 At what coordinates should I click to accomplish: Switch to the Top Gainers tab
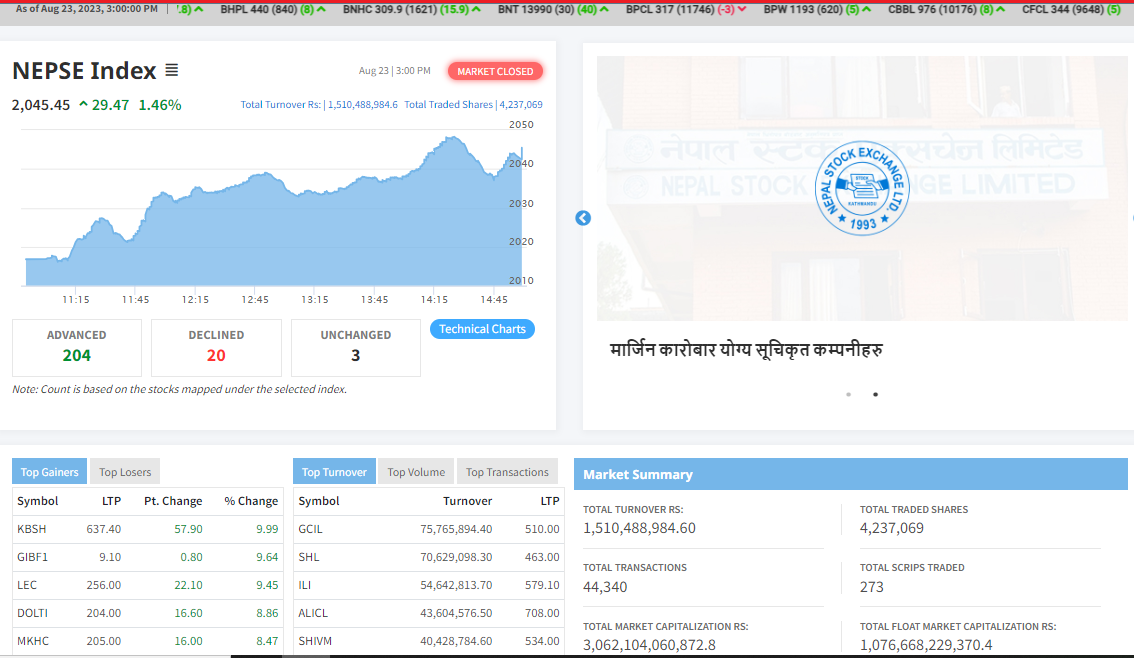click(x=49, y=471)
